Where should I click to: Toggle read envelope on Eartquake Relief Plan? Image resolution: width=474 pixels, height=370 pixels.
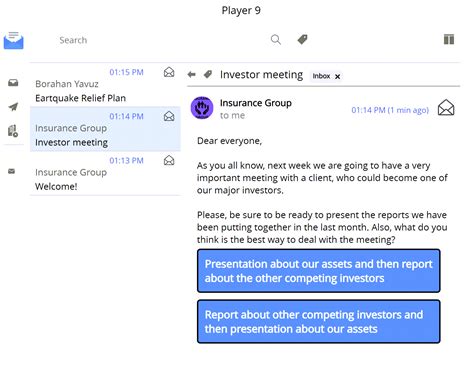(x=169, y=72)
